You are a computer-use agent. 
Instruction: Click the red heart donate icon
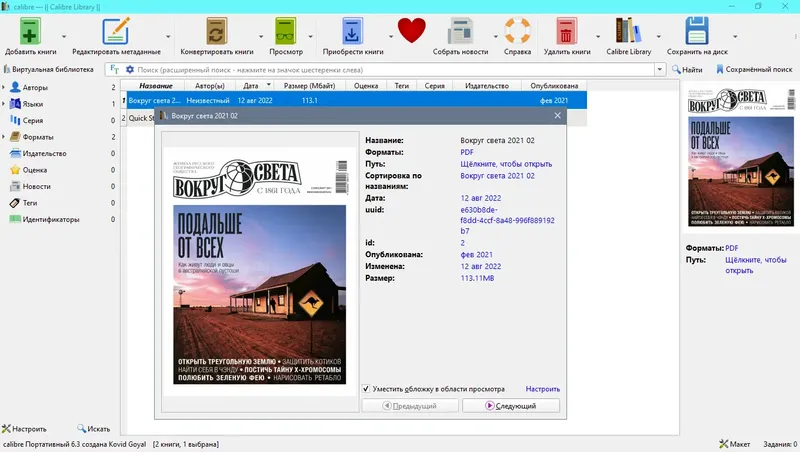point(411,30)
